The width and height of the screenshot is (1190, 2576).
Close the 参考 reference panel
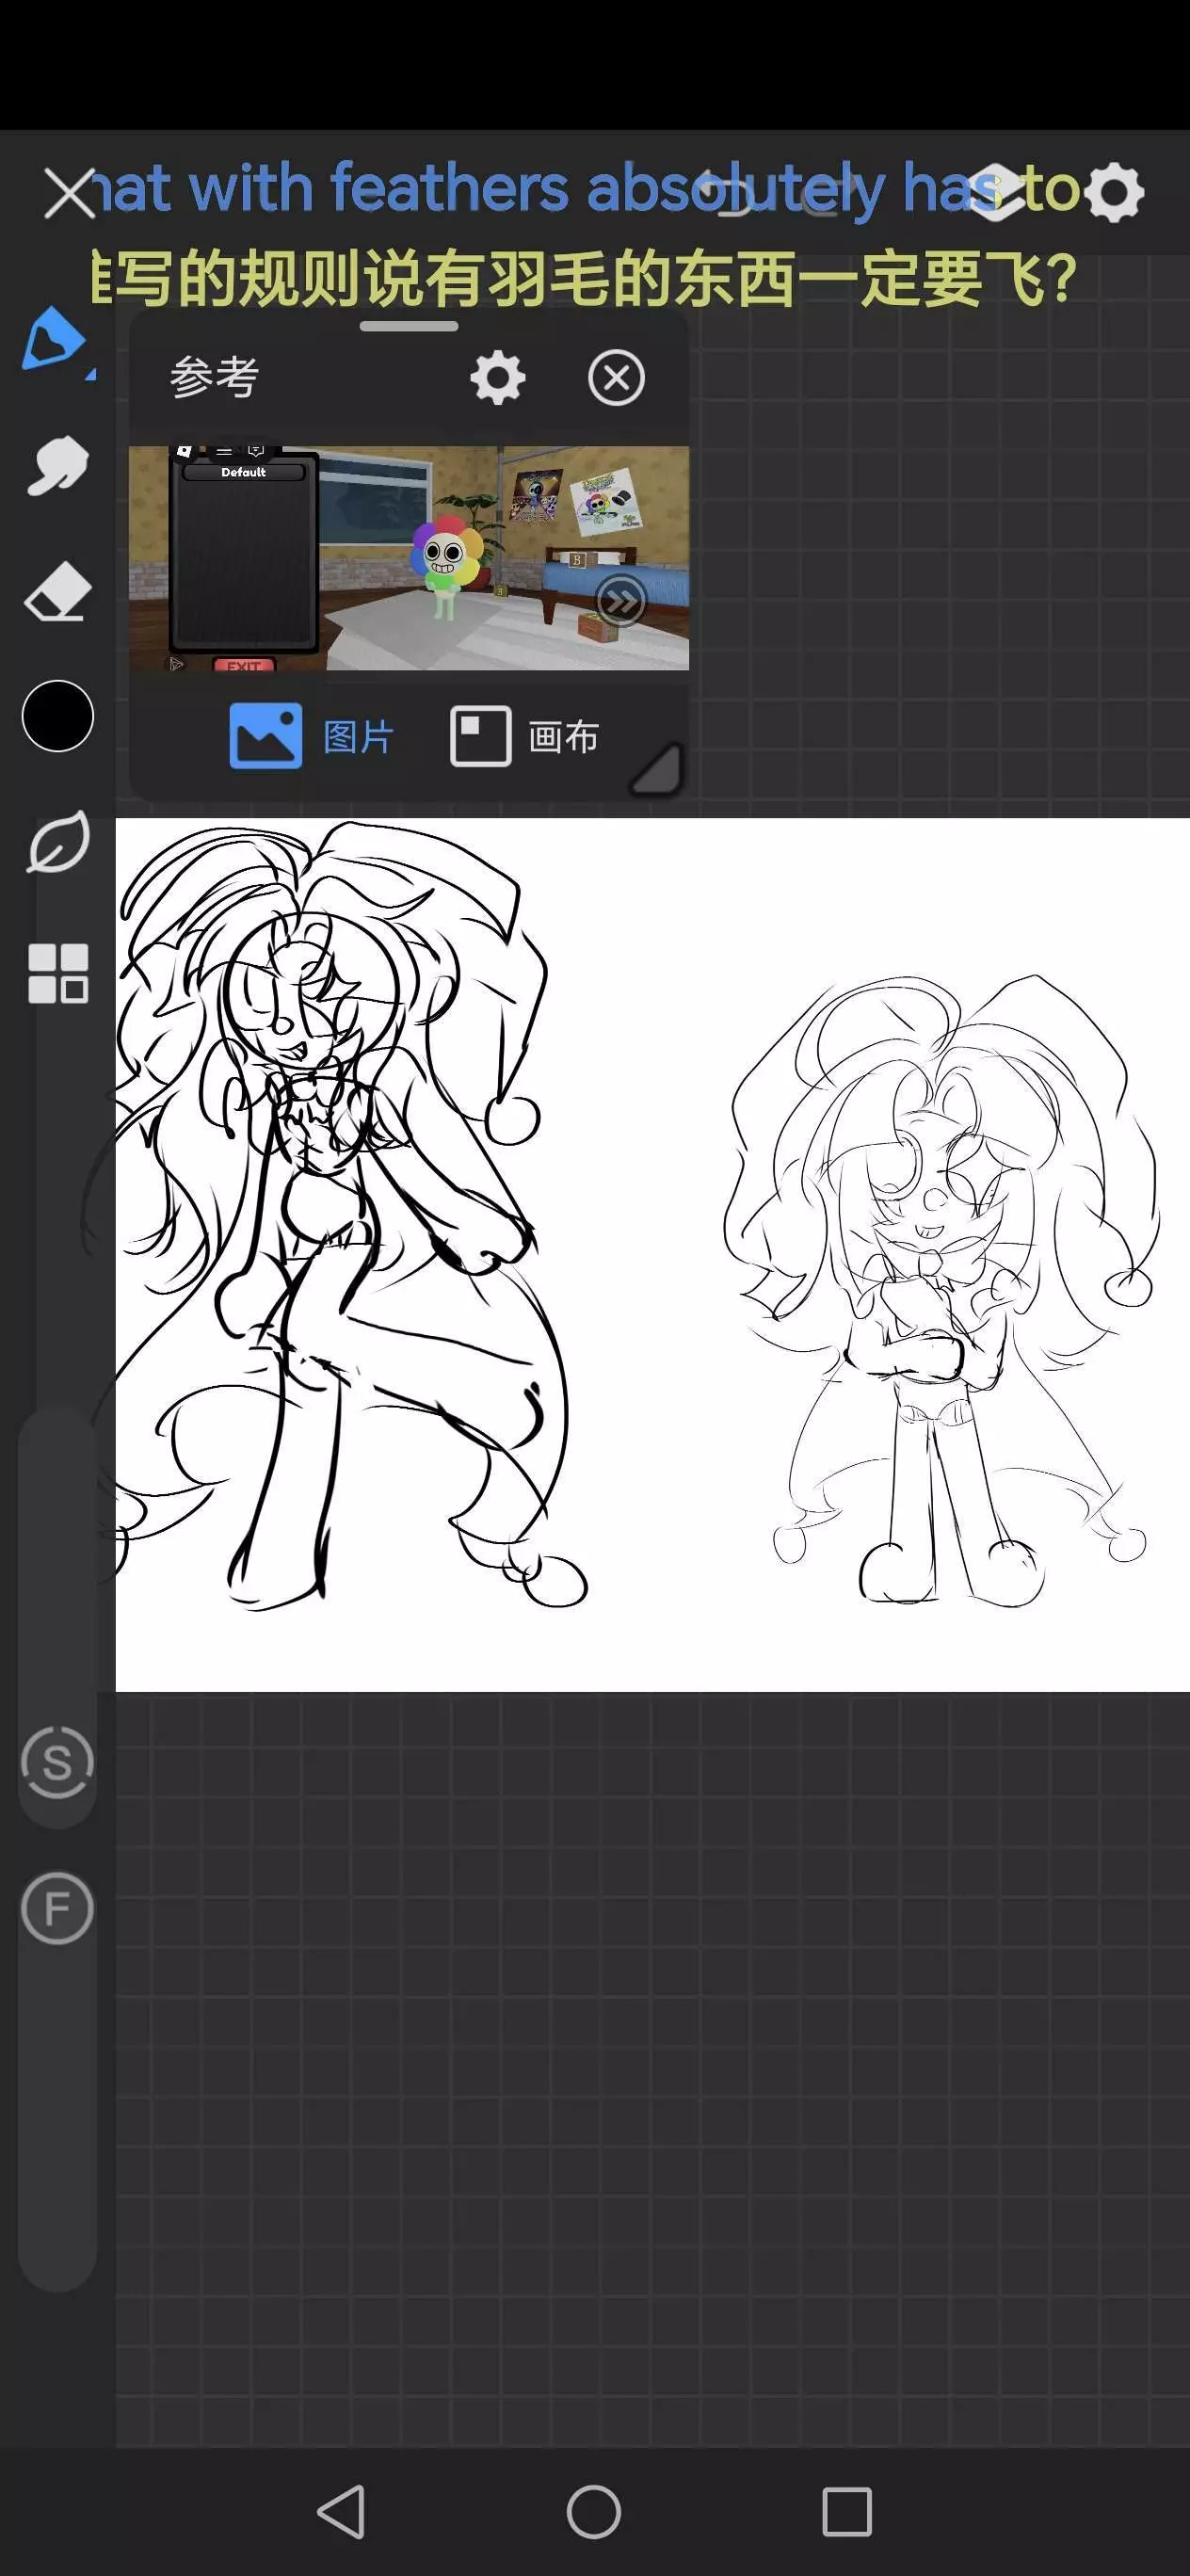point(616,378)
